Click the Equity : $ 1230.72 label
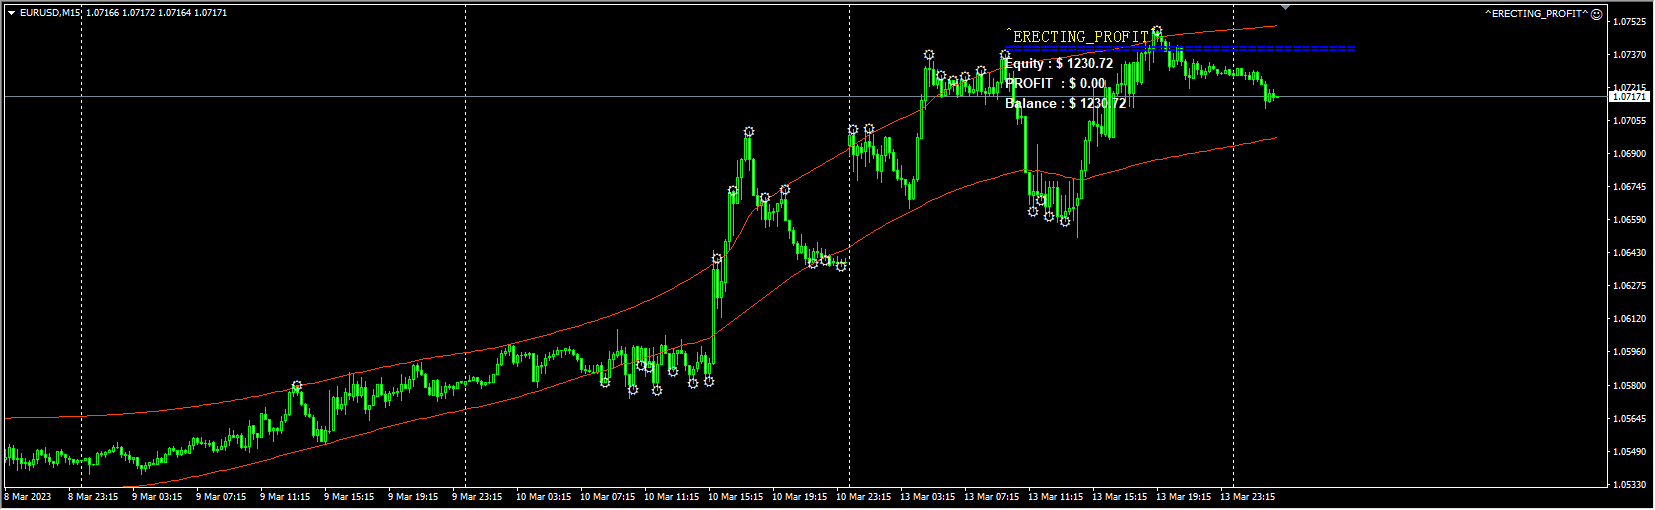This screenshot has height=510, width=1655. pos(1059,64)
